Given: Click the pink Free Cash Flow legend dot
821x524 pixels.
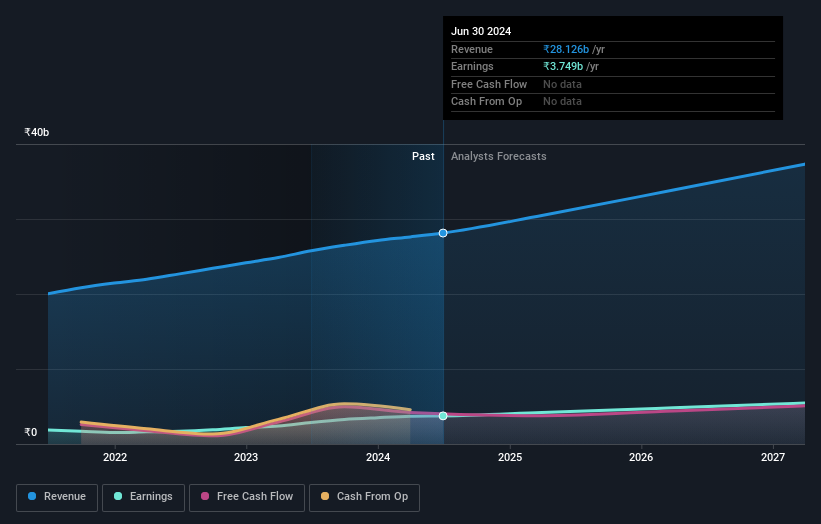Looking at the screenshot, I should pos(205,496).
